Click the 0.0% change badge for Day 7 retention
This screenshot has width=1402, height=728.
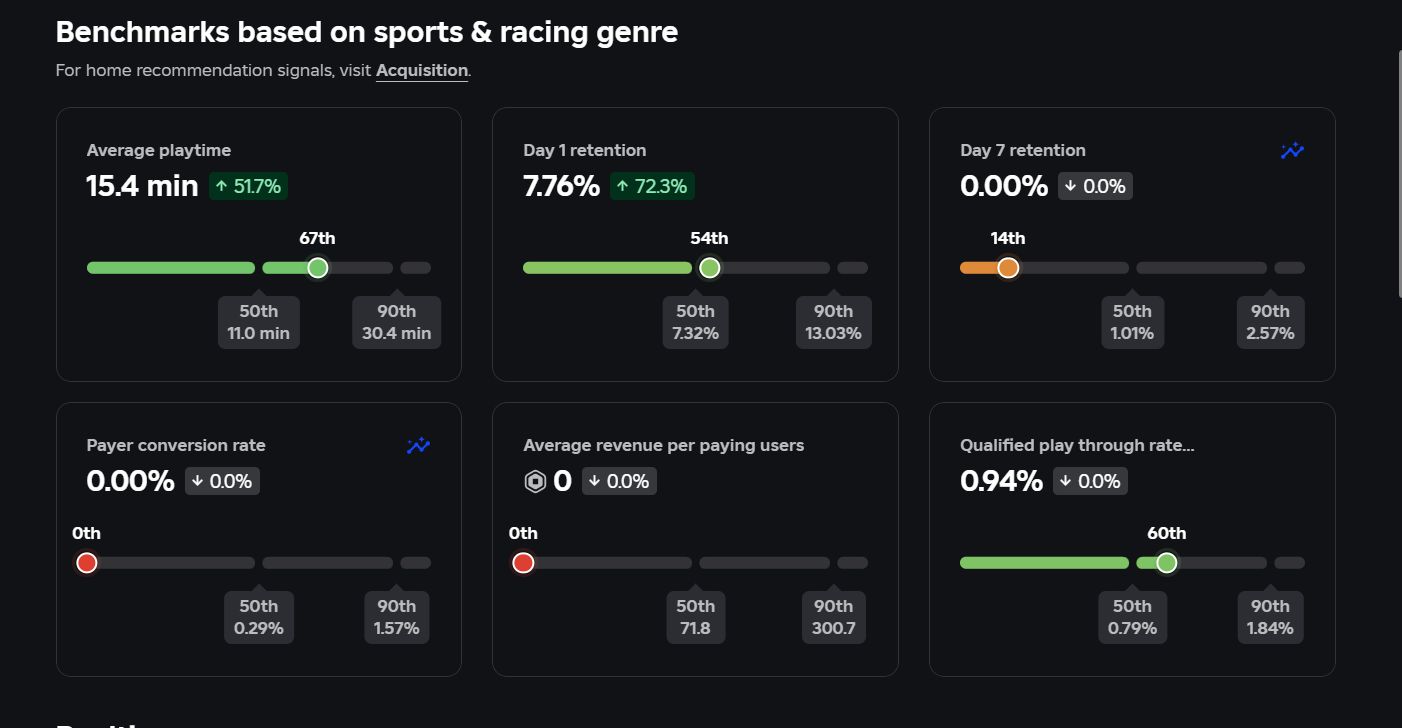[1095, 186]
